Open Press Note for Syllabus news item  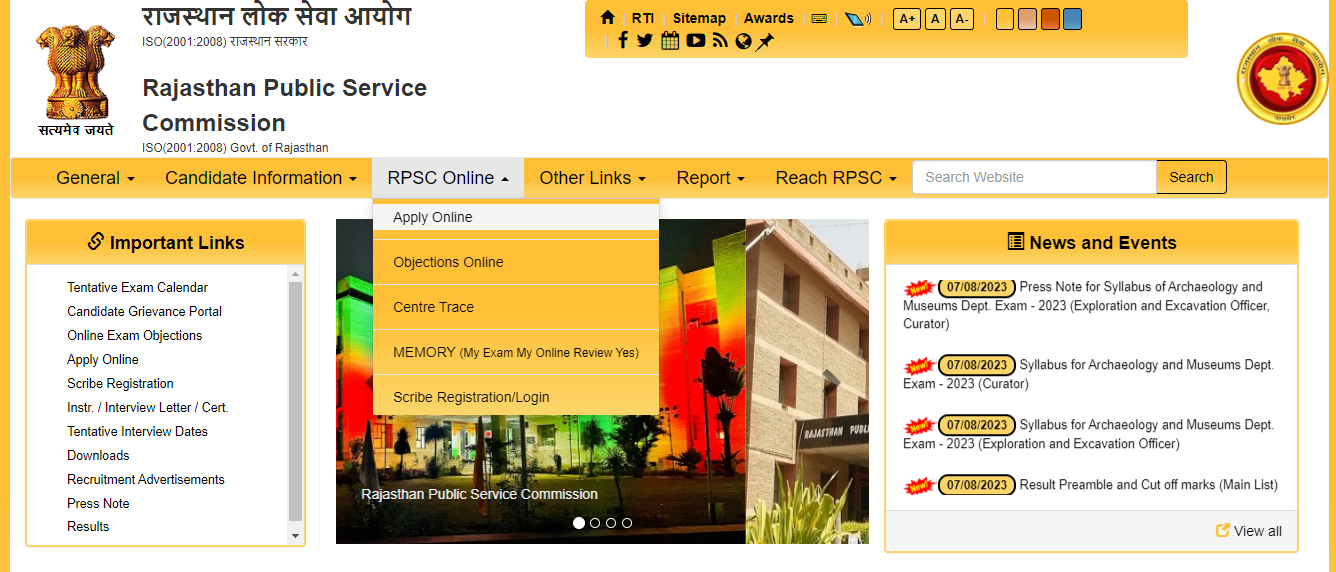click(1086, 305)
